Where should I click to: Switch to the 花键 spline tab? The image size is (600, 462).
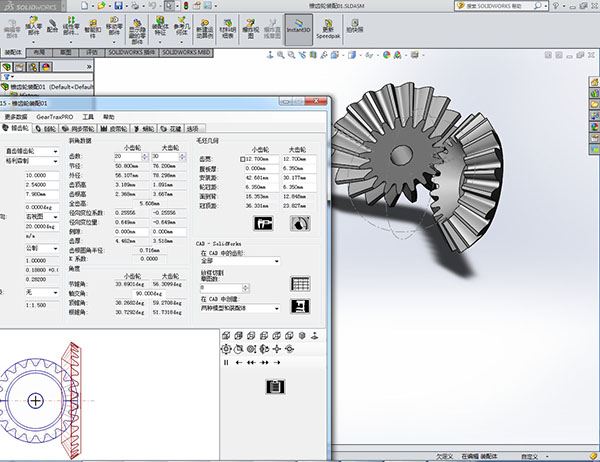tap(171, 129)
